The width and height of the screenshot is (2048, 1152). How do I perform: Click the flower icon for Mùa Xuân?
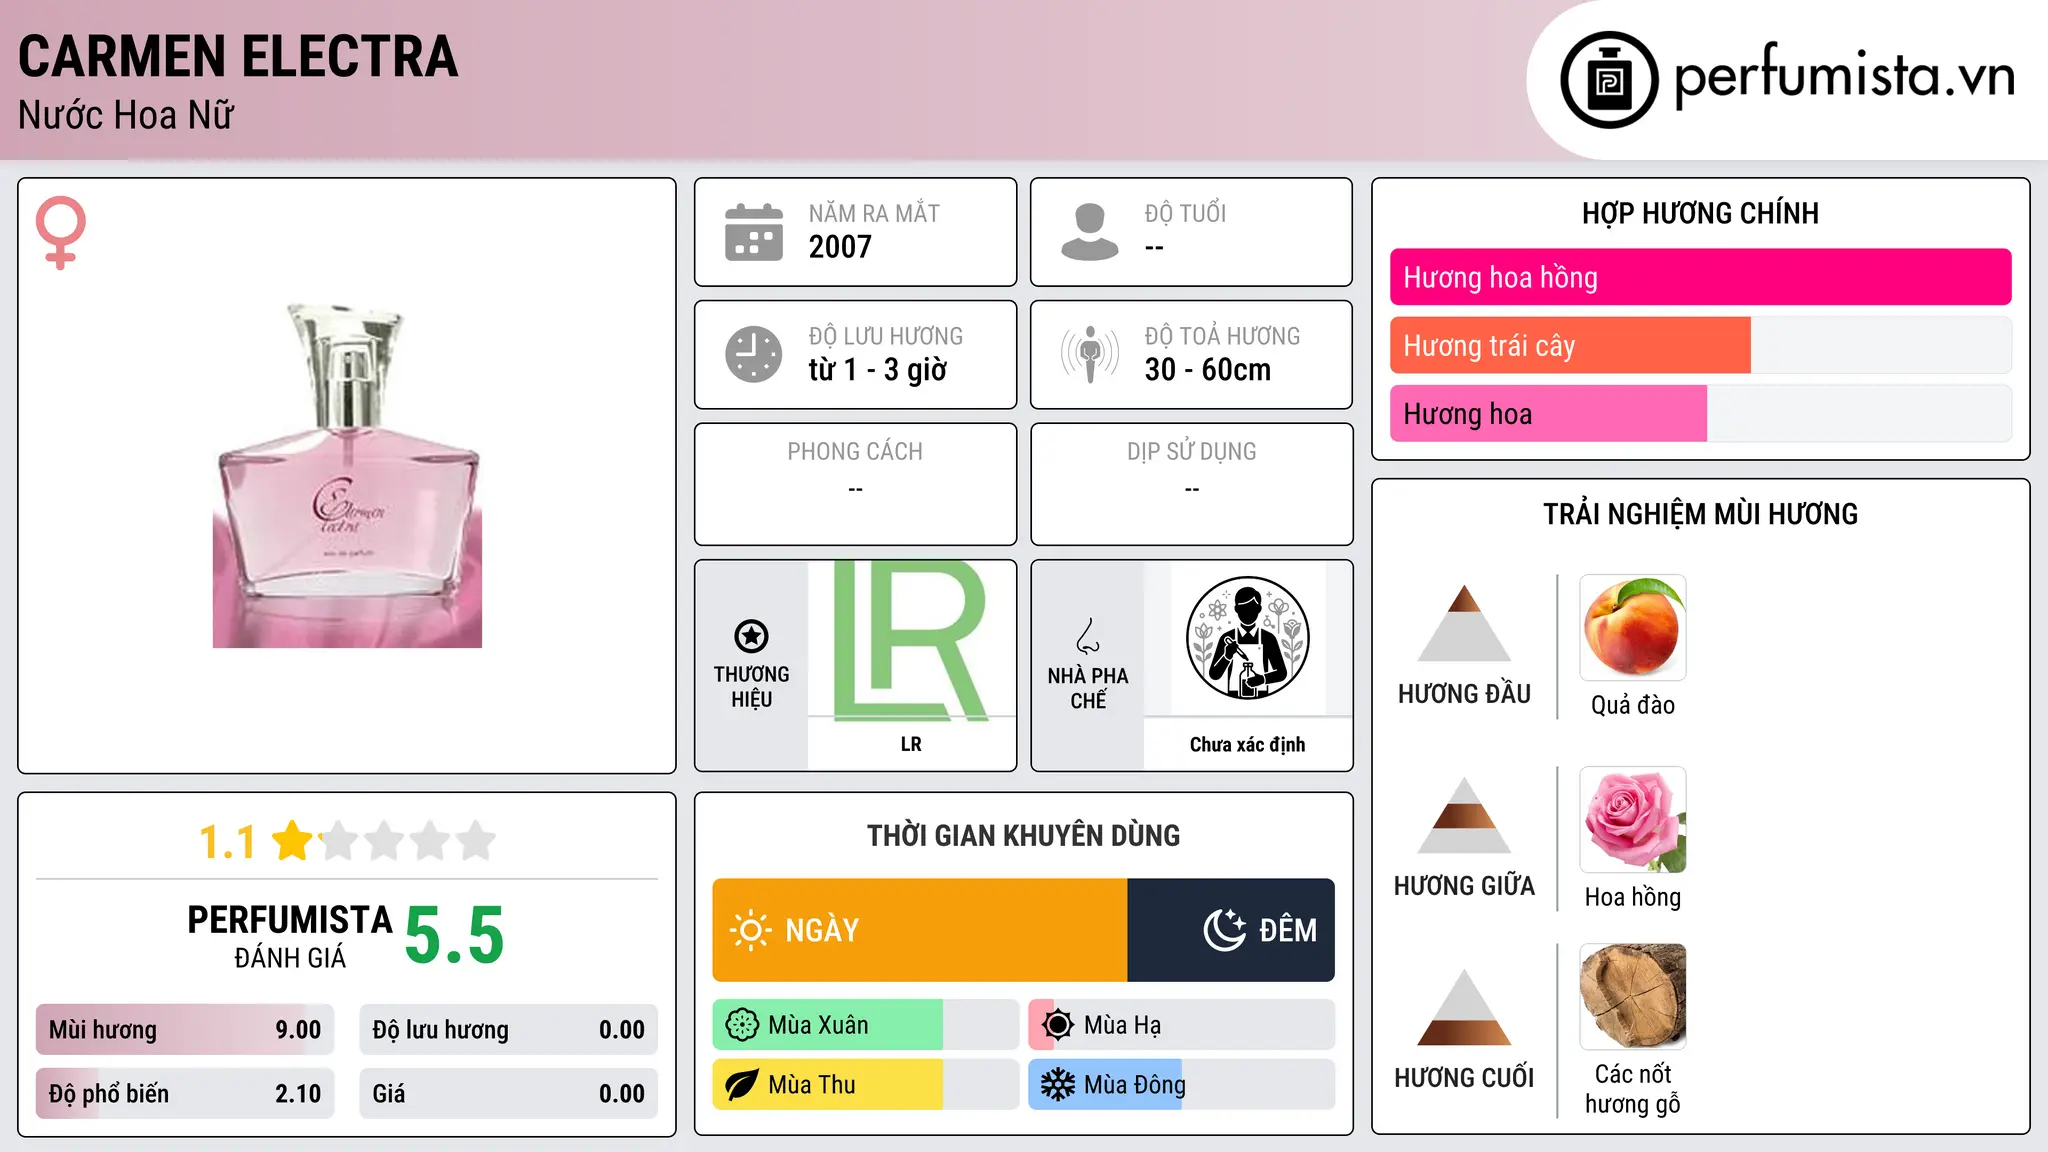[x=742, y=1025]
